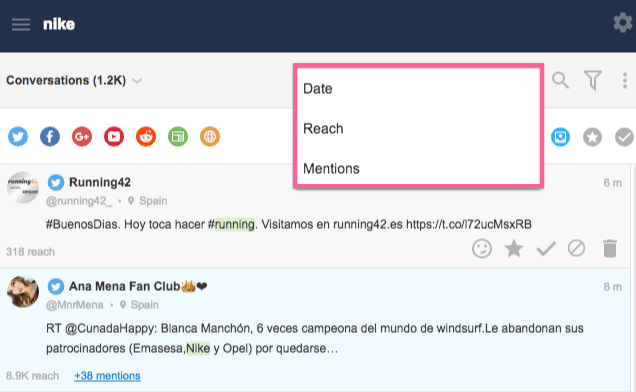Block the Running42 tweet

point(576,248)
